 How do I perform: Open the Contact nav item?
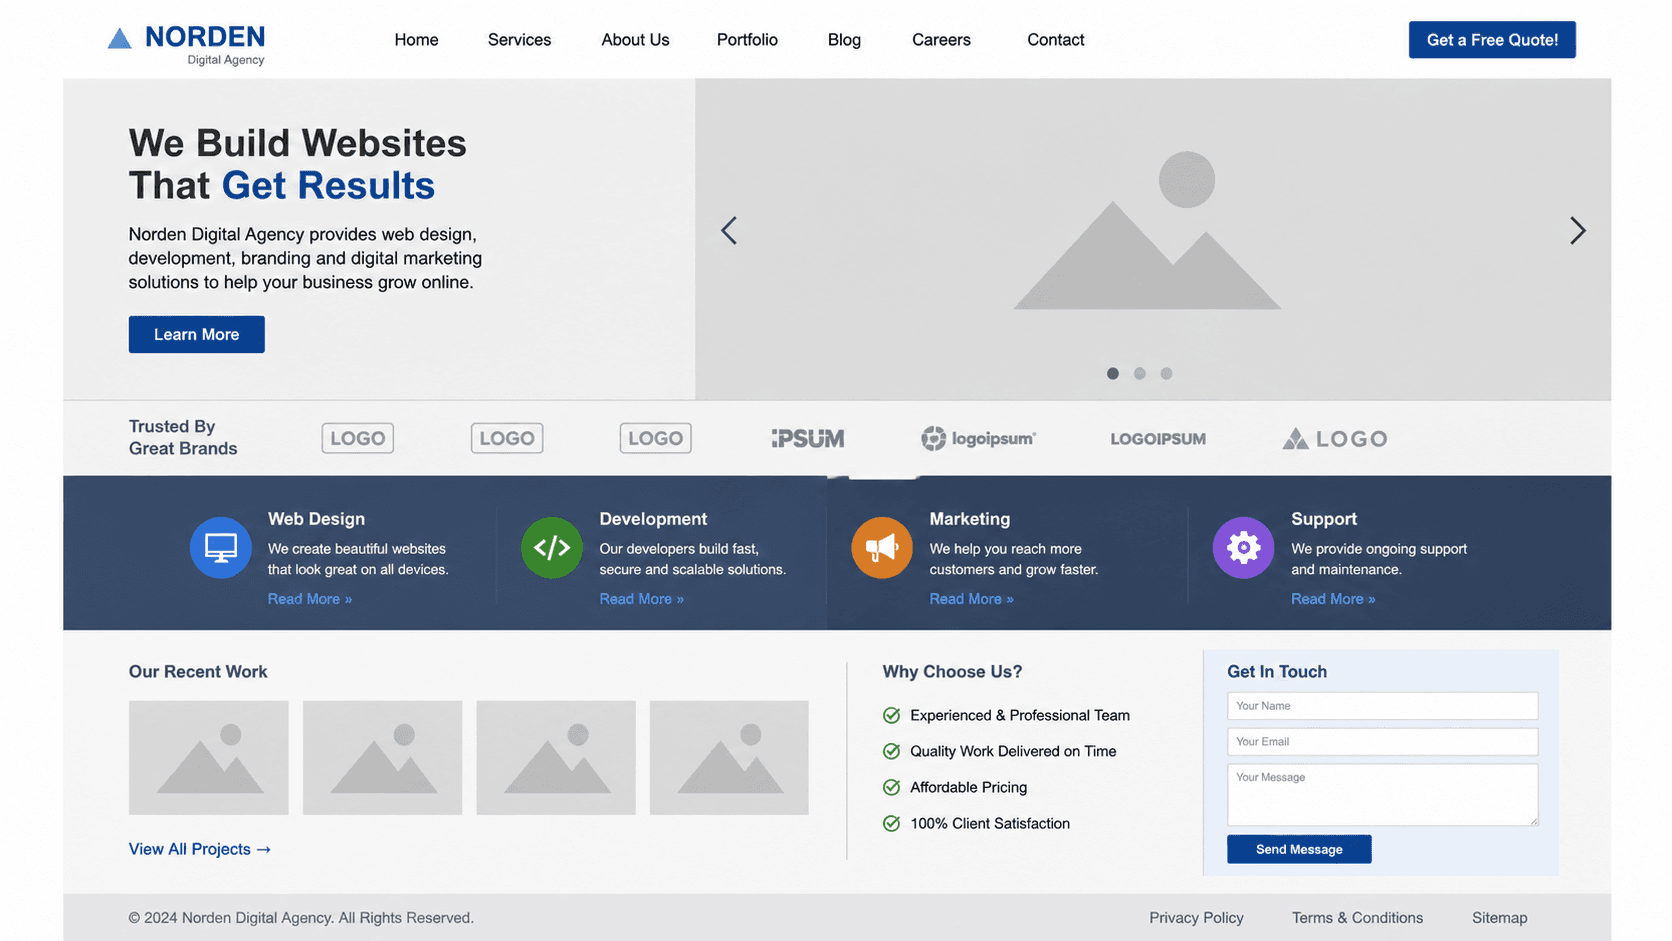[x=1055, y=40]
